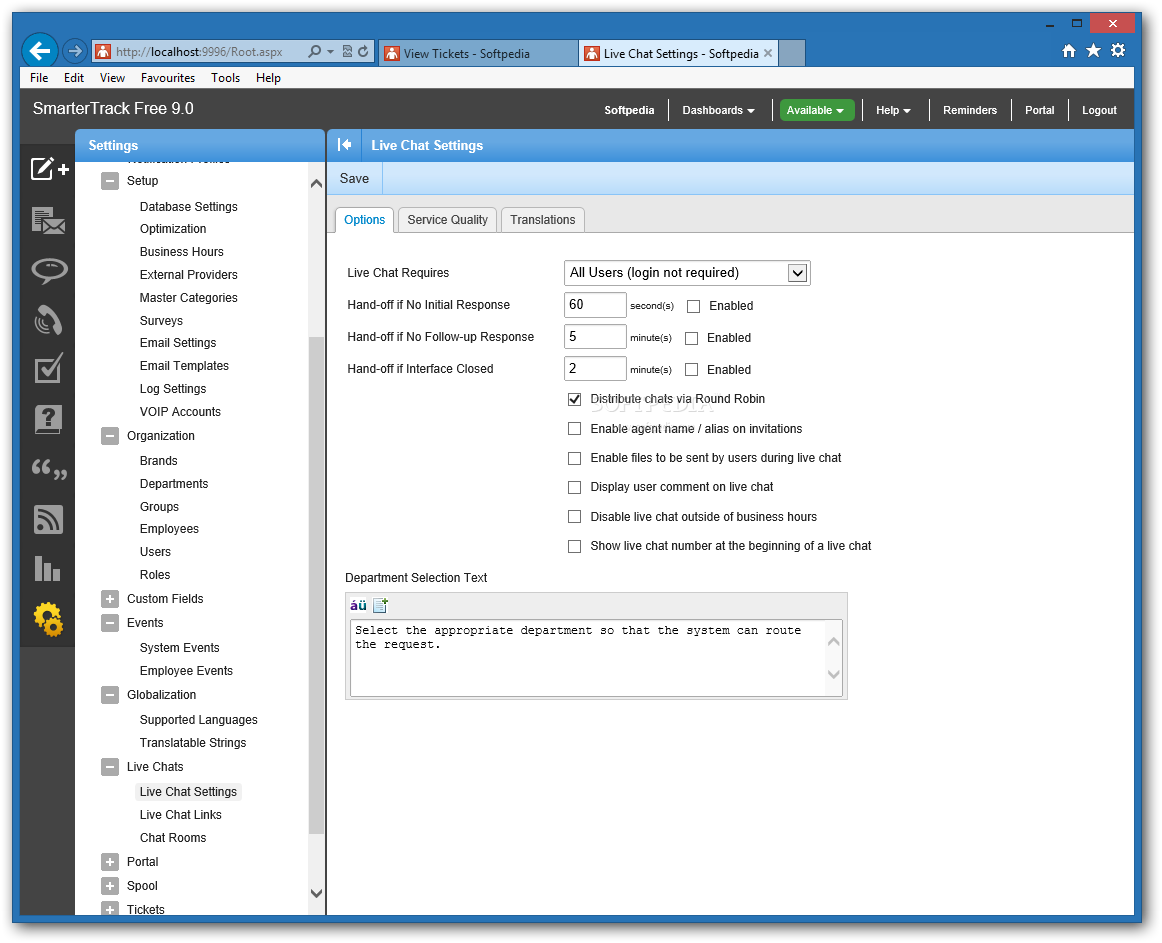The width and height of the screenshot is (1162, 943).
Task: Click the Department Selection Text area
Action: [x=596, y=658]
